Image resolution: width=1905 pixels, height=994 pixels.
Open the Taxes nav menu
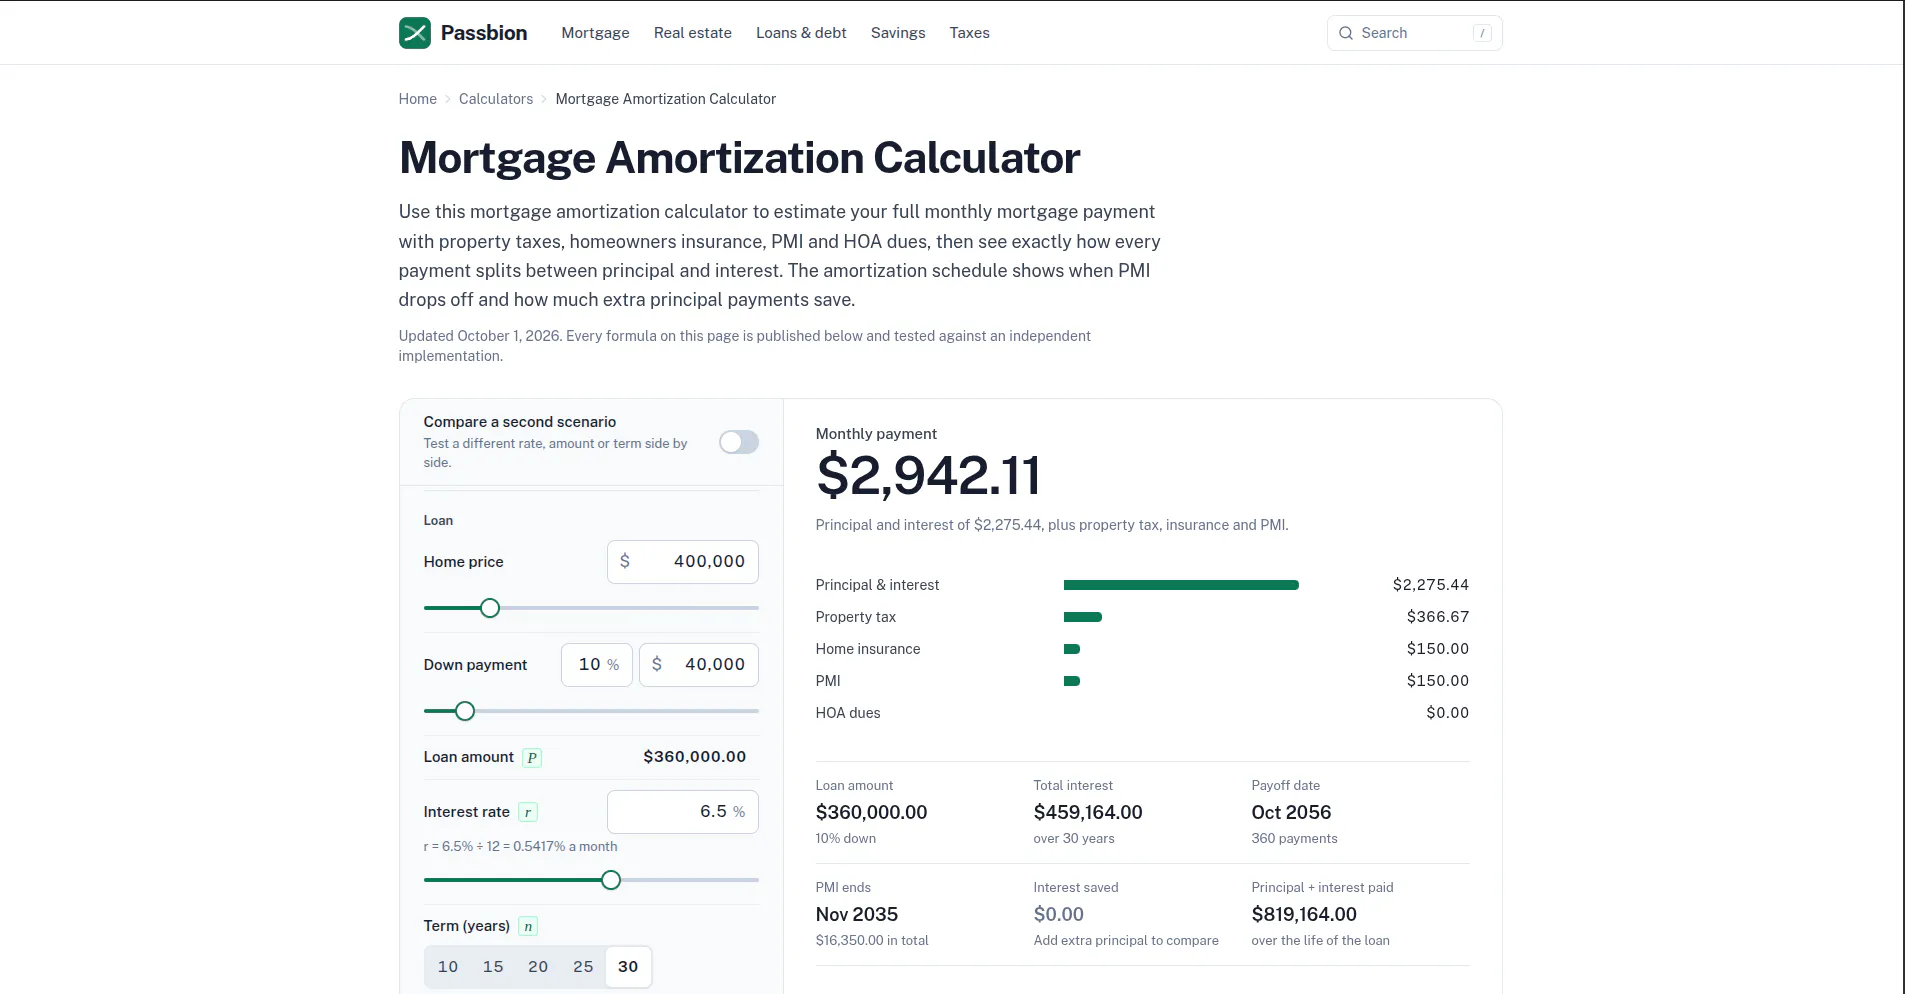click(x=969, y=33)
